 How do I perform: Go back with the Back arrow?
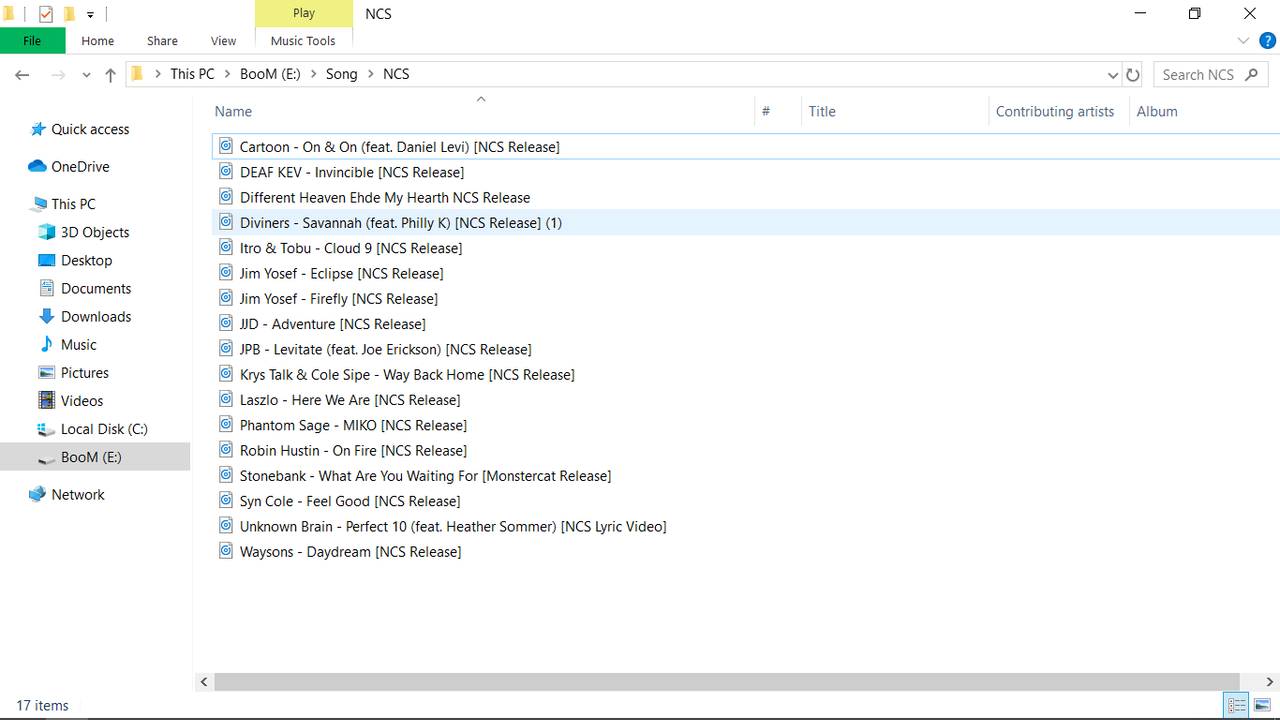click(22, 75)
